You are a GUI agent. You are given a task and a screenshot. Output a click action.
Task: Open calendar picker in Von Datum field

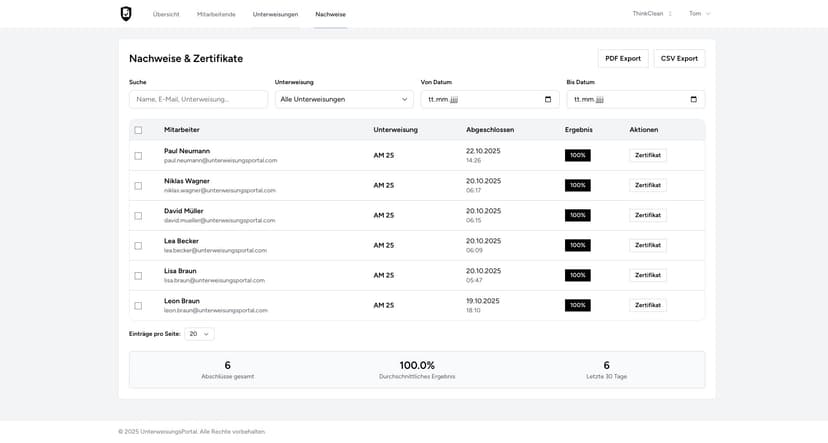(x=547, y=99)
